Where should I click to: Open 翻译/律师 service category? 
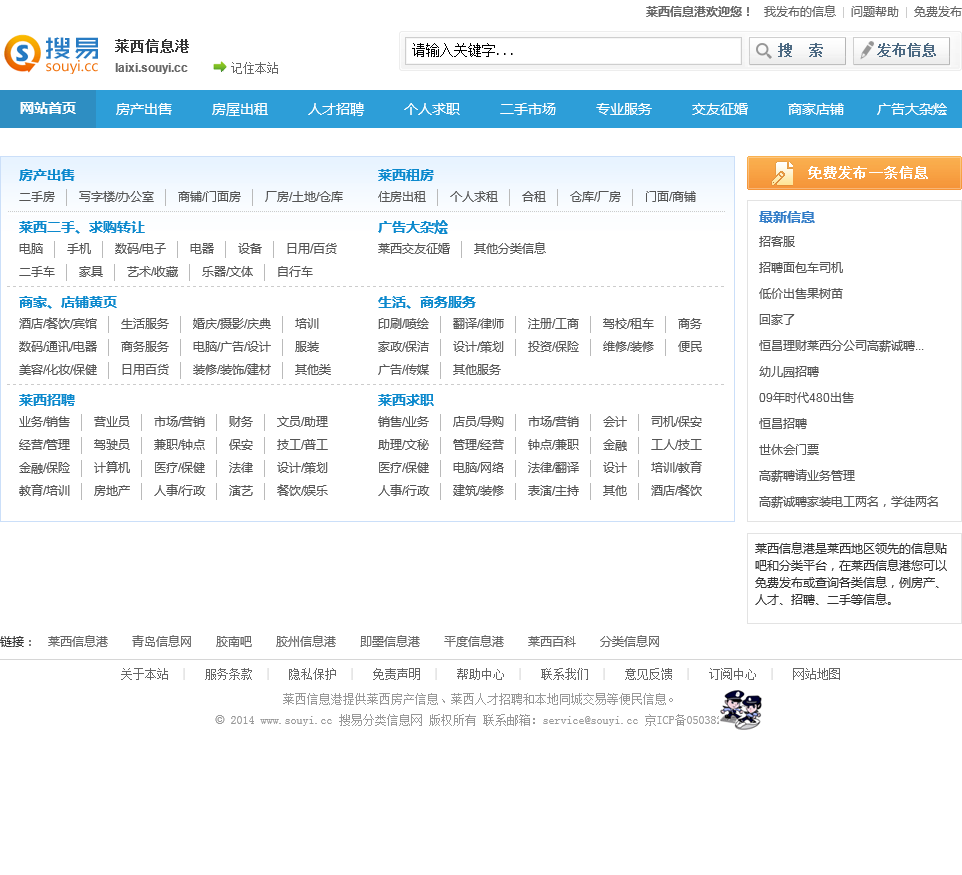pyautogui.click(x=479, y=323)
